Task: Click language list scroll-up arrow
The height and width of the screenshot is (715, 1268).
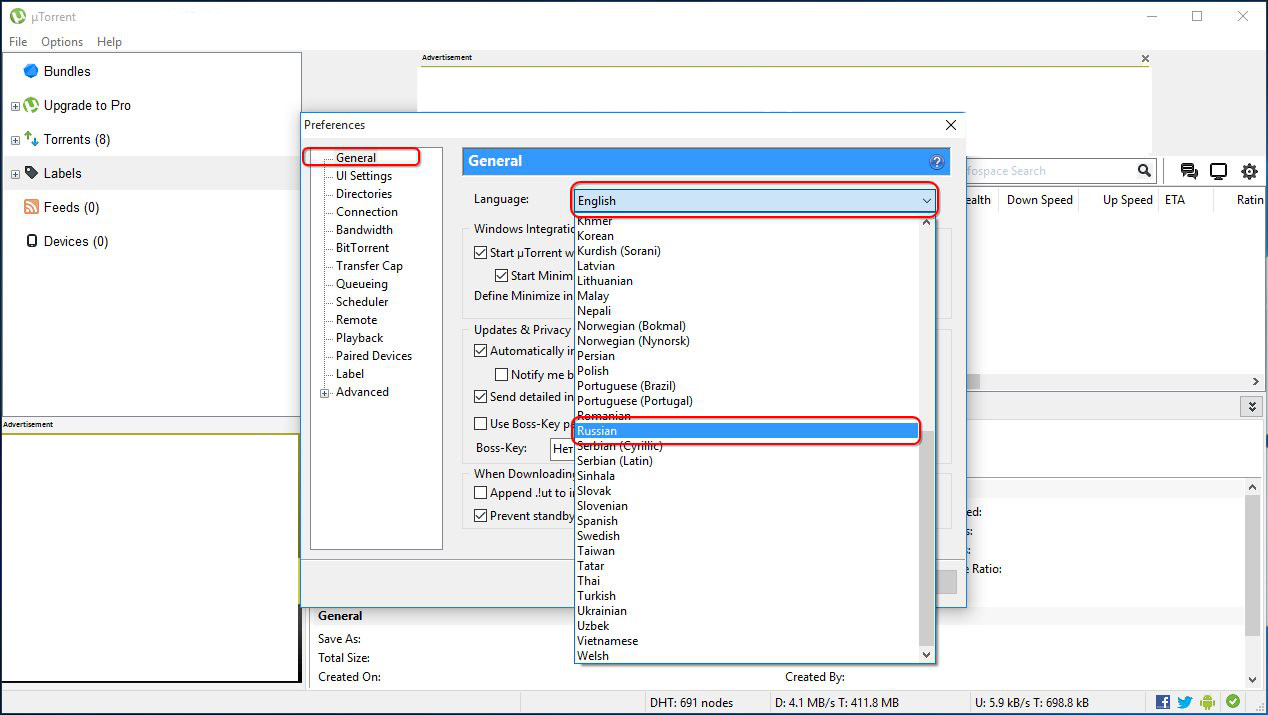Action: (x=926, y=222)
